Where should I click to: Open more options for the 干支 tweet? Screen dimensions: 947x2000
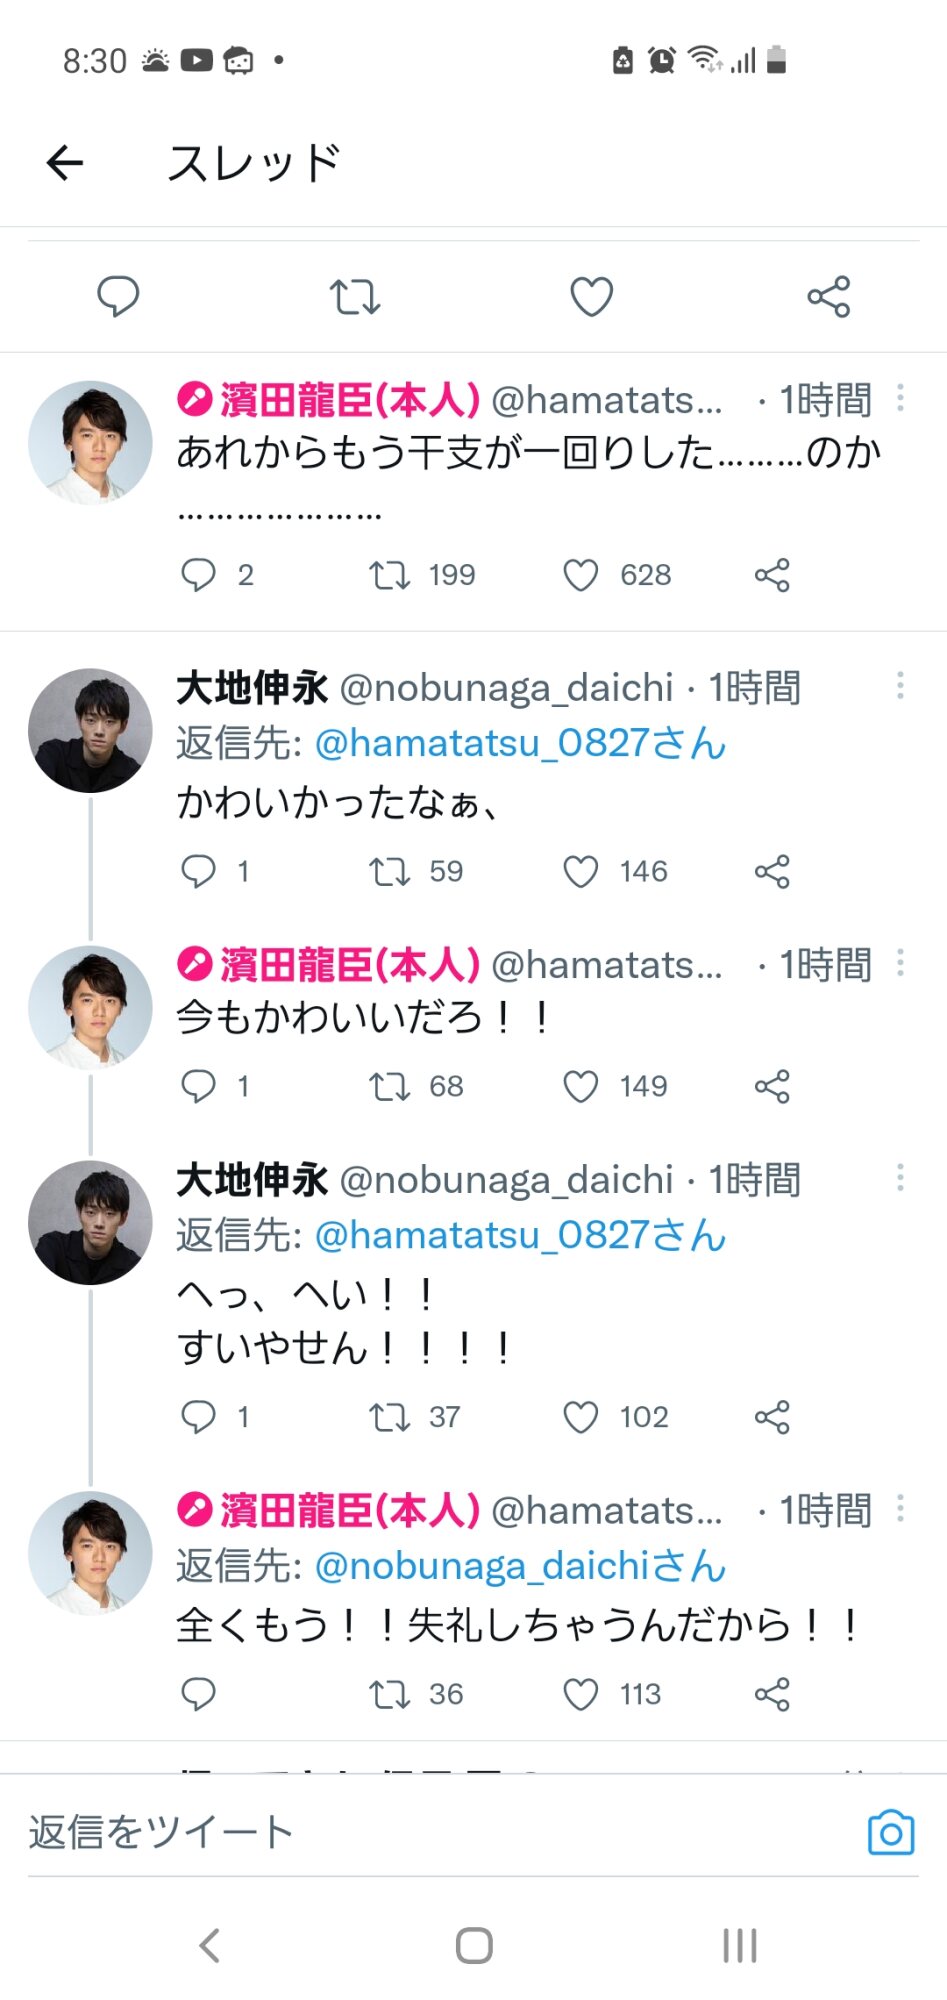[900, 398]
